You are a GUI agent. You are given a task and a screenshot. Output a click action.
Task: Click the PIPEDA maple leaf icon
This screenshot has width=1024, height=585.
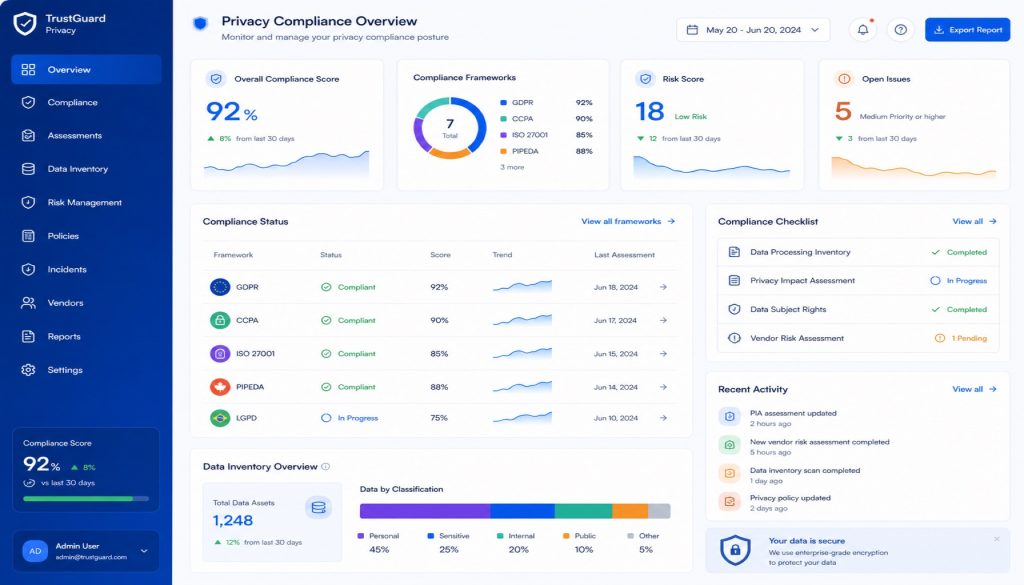220,387
